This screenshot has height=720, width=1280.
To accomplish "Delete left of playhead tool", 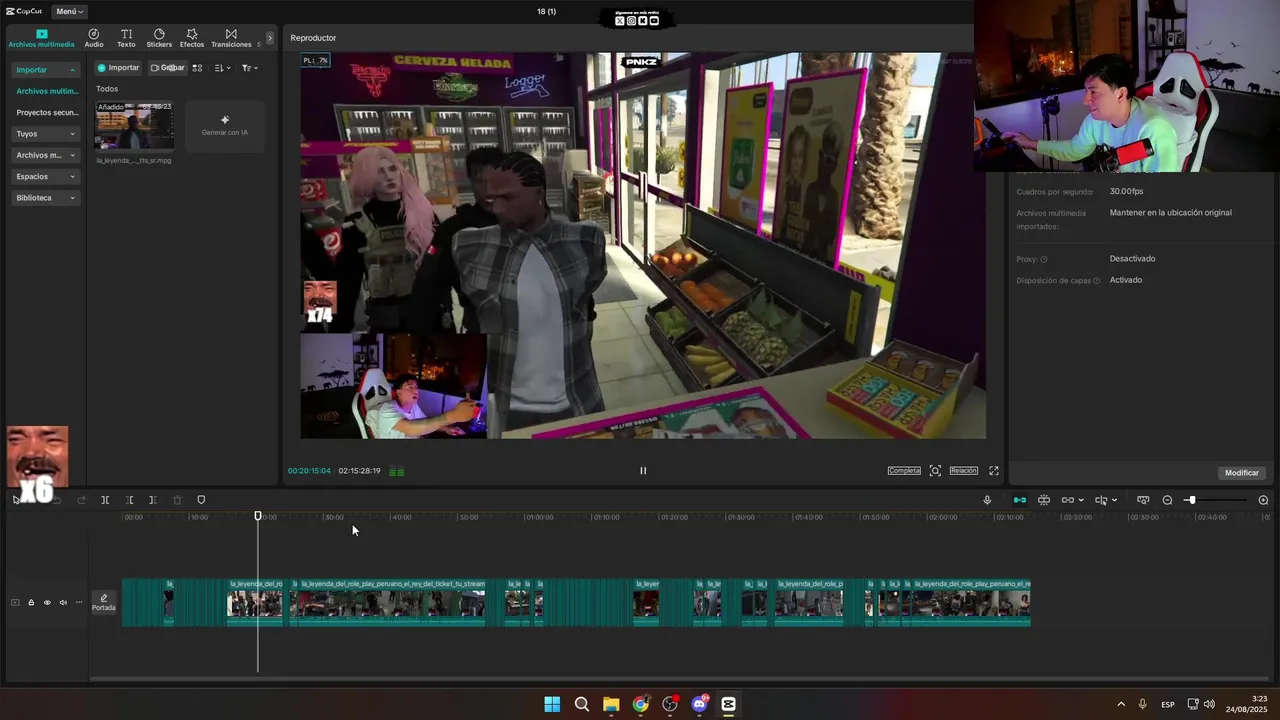I will coord(129,500).
